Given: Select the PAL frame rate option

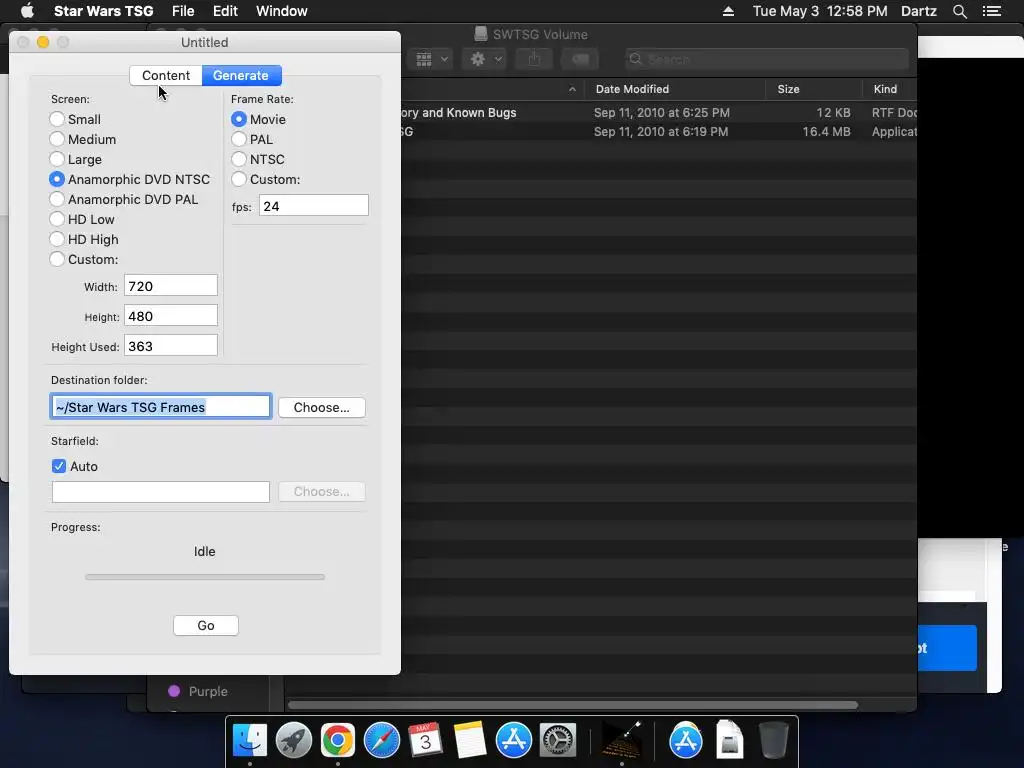Looking at the screenshot, I should (x=252, y=139).
